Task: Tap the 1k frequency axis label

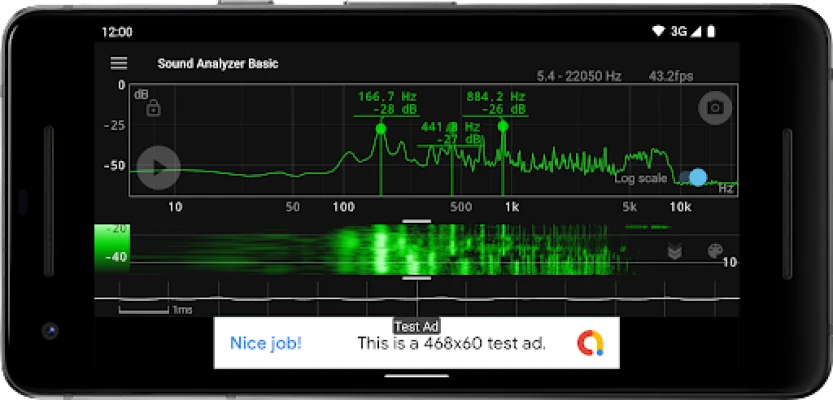Action: (511, 207)
